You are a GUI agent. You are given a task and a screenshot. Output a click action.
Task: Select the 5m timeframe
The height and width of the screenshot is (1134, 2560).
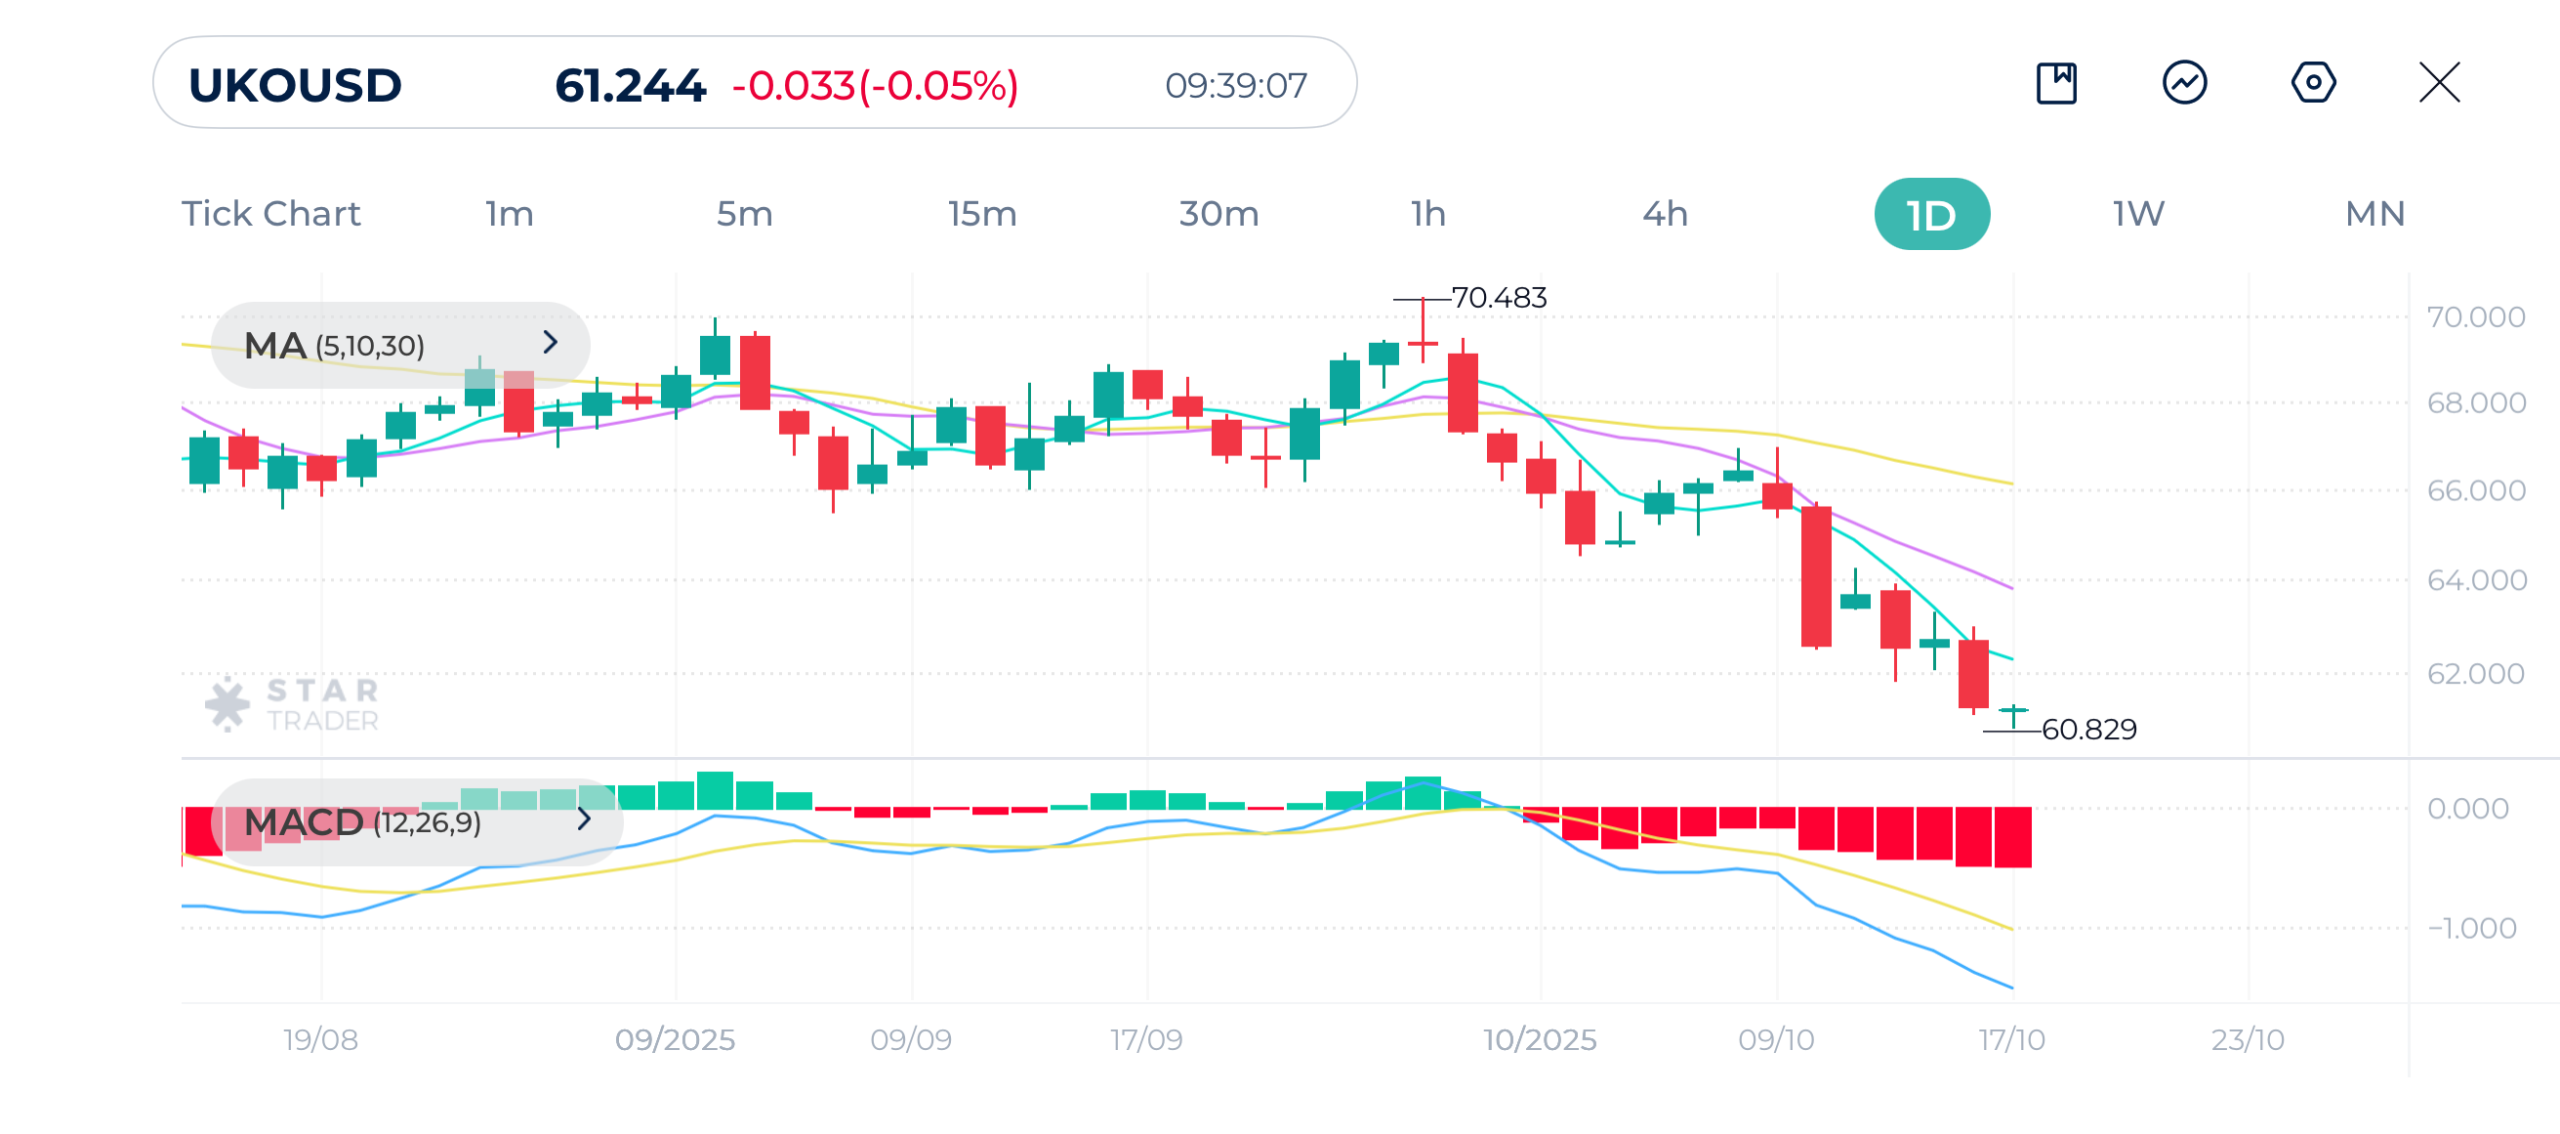pyautogui.click(x=744, y=214)
